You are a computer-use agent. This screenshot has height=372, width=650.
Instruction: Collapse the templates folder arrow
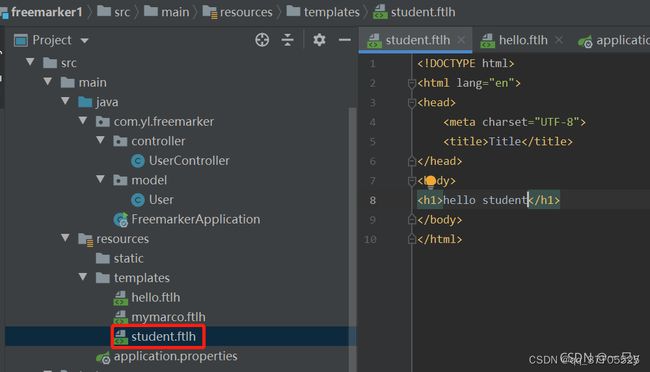[83, 277]
